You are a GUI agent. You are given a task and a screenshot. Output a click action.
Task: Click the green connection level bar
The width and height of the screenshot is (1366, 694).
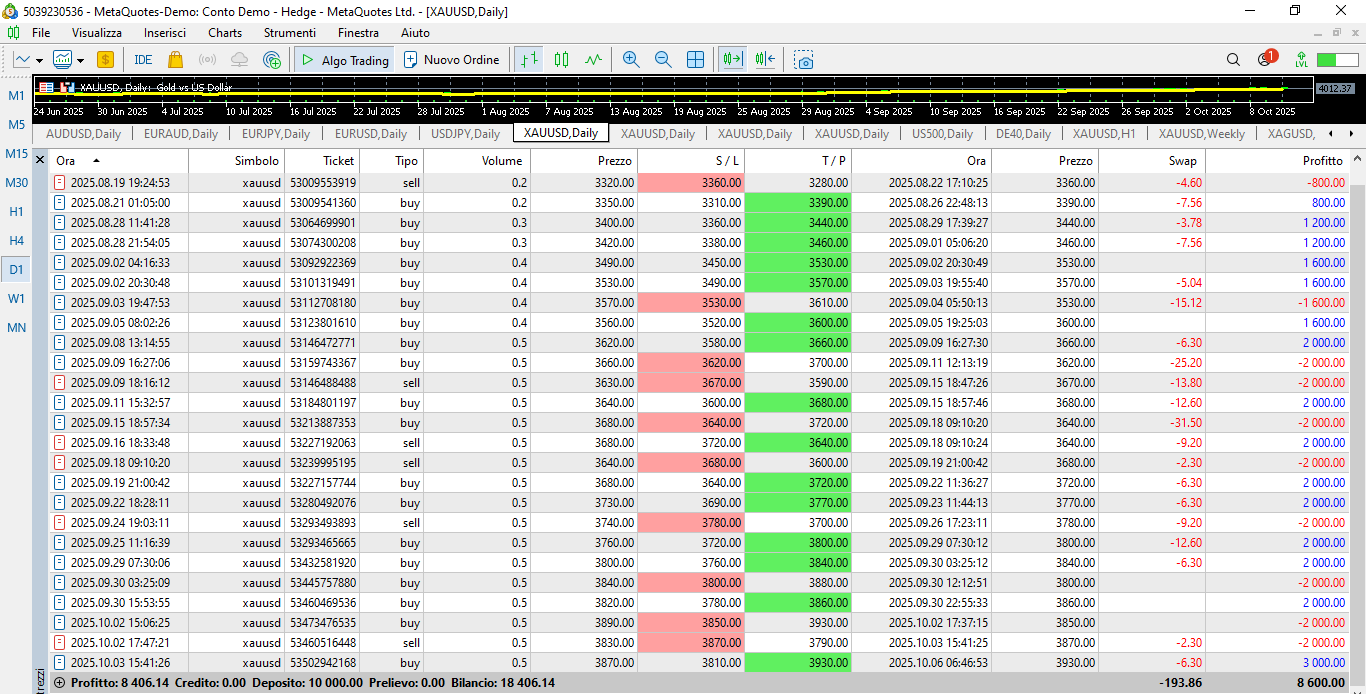1336,60
